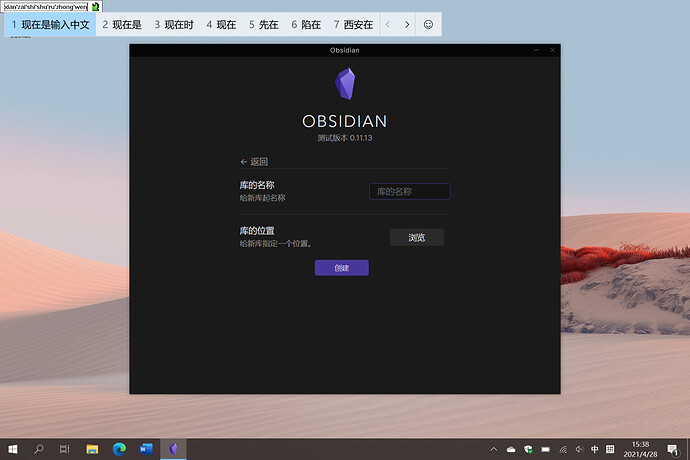690x460 pixels.
Task: Choose IME candidate 3 现在时
Action: [x=174, y=25]
